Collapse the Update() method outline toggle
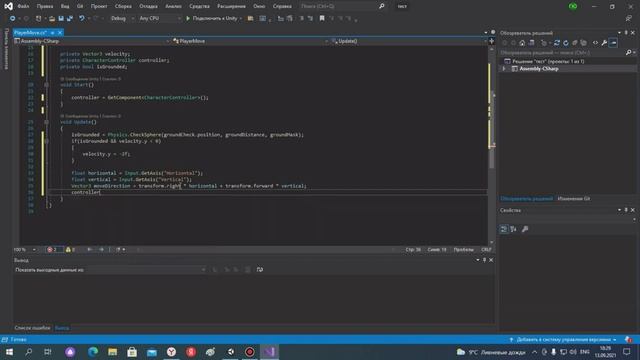This screenshot has height=360, width=640. [x=47, y=122]
